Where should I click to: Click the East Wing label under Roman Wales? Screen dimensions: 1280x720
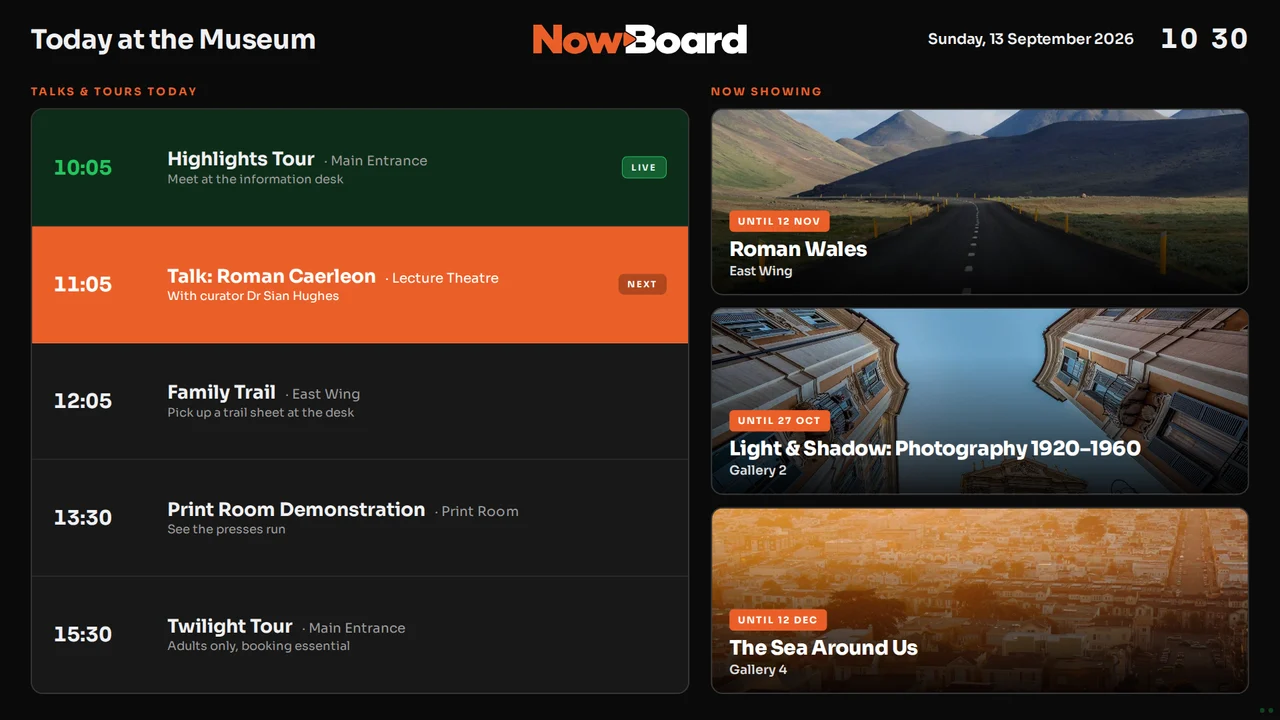point(761,271)
